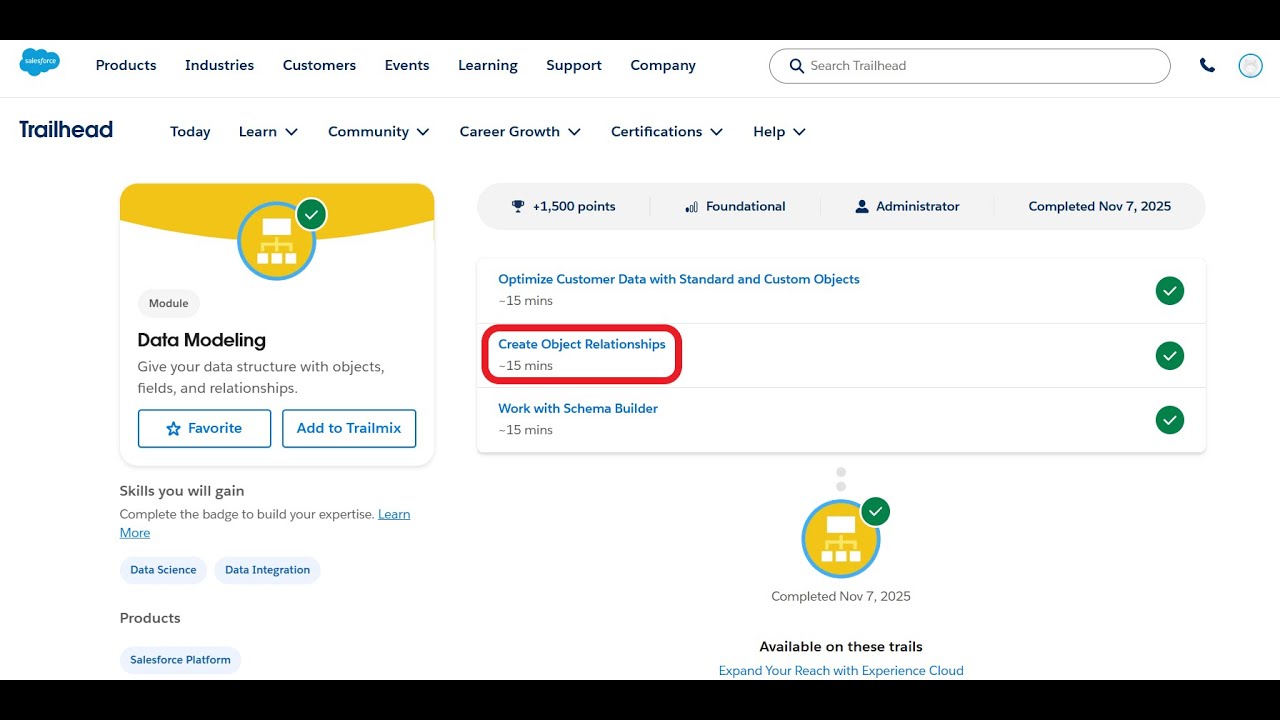Image resolution: width=1280 pixels, height=720 pixels.
Task: Open the Products menu
Action: [126, 65]
